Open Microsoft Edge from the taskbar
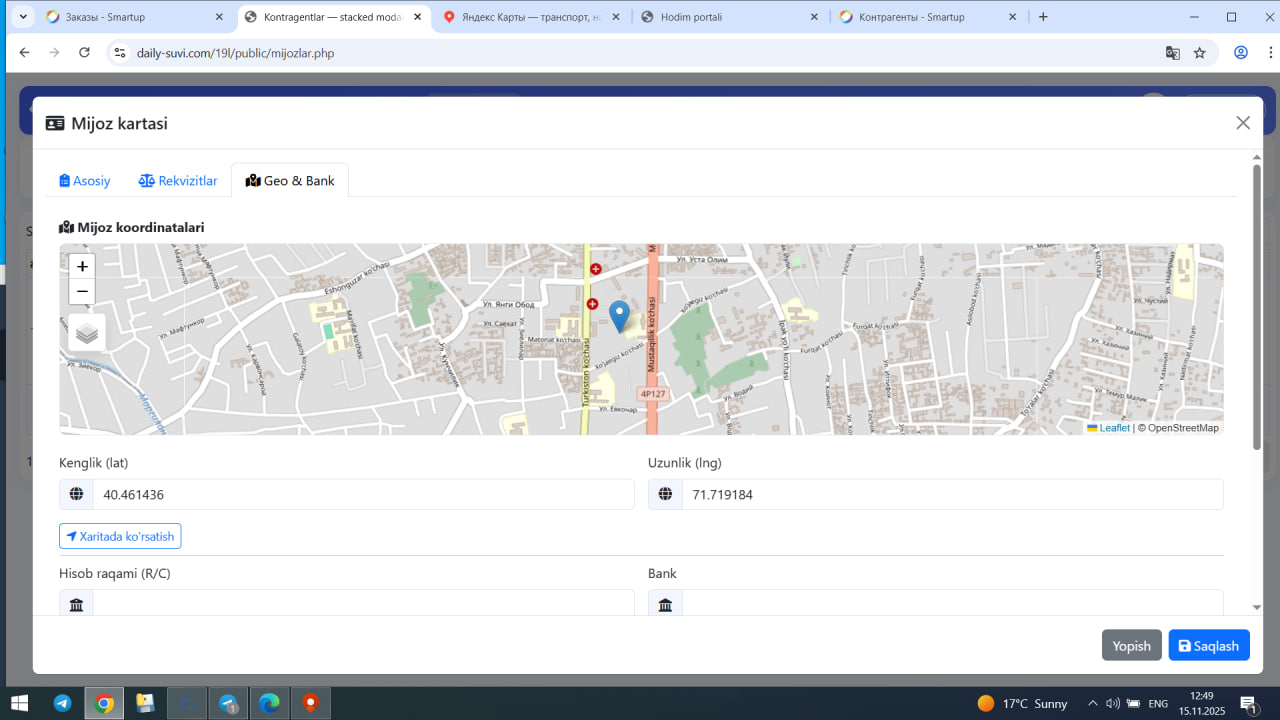 (269, 703)
